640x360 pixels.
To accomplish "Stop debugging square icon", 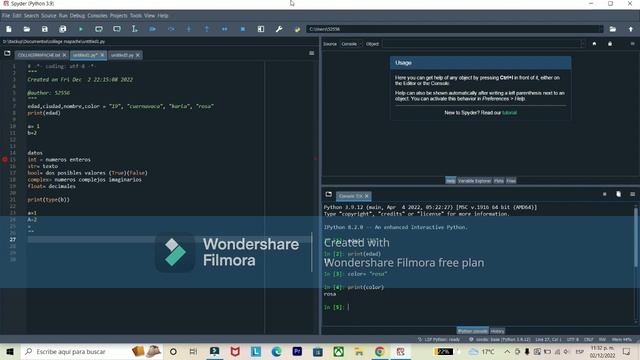I will point(243,29).
